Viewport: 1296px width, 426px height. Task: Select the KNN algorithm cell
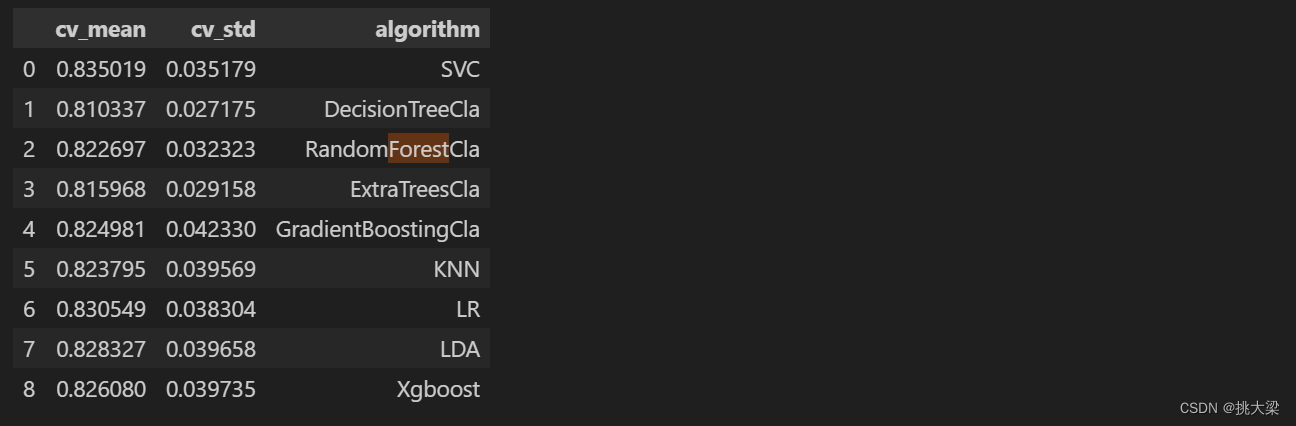click(x=457, y=269)
